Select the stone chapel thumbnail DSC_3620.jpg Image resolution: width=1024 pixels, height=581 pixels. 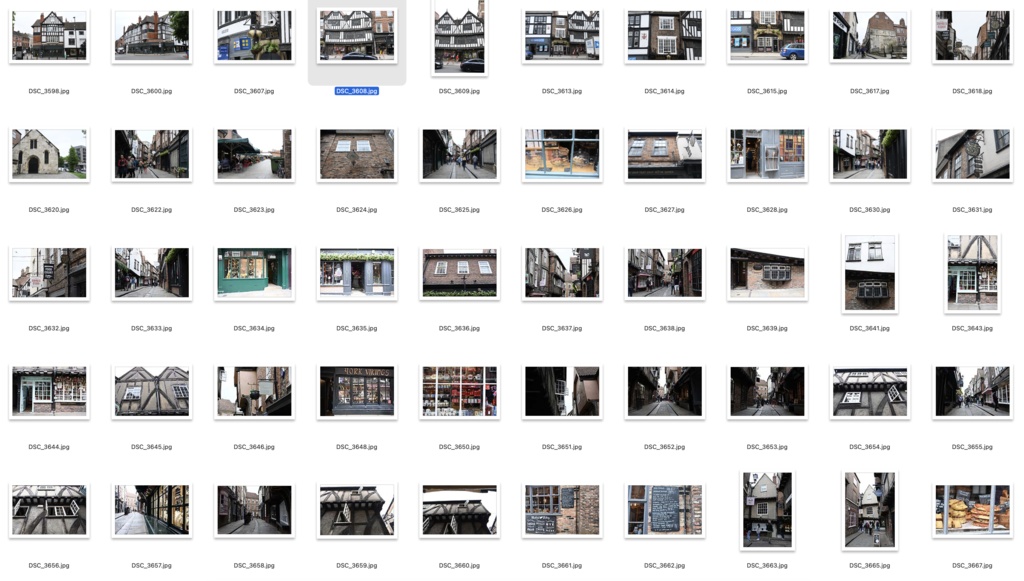click(x=49, y=155)
